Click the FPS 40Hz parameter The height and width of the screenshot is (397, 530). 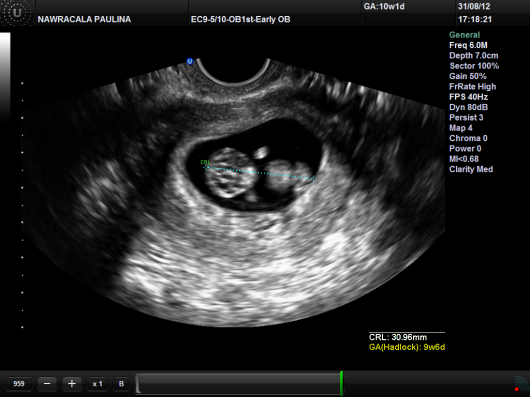pos(468,97)
